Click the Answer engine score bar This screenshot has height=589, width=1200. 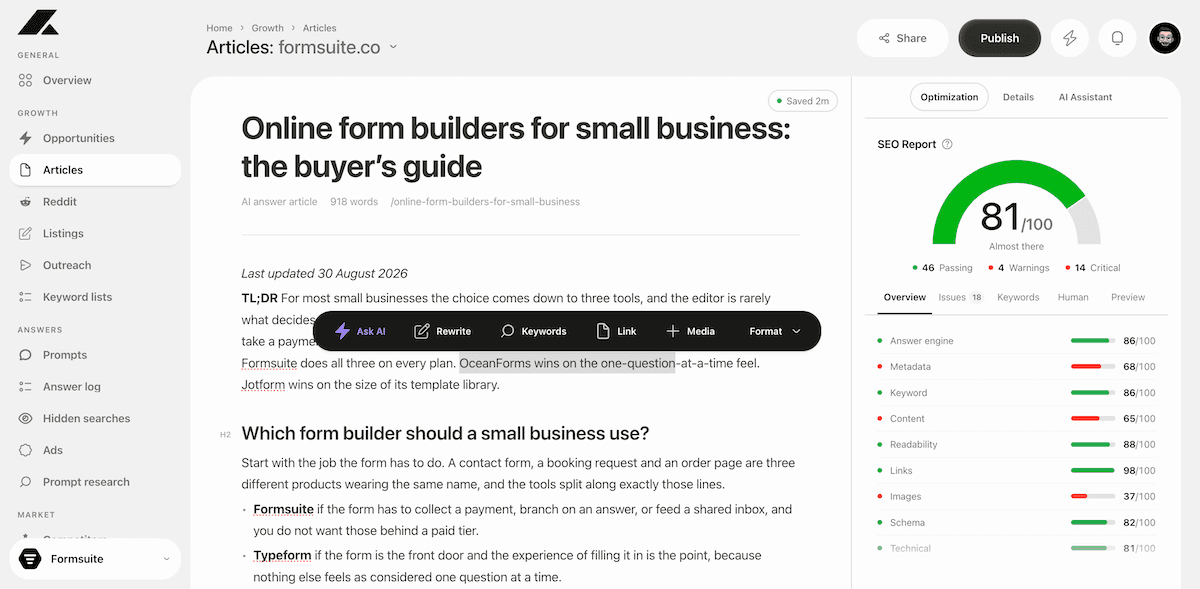click(x=1092, y=341)
